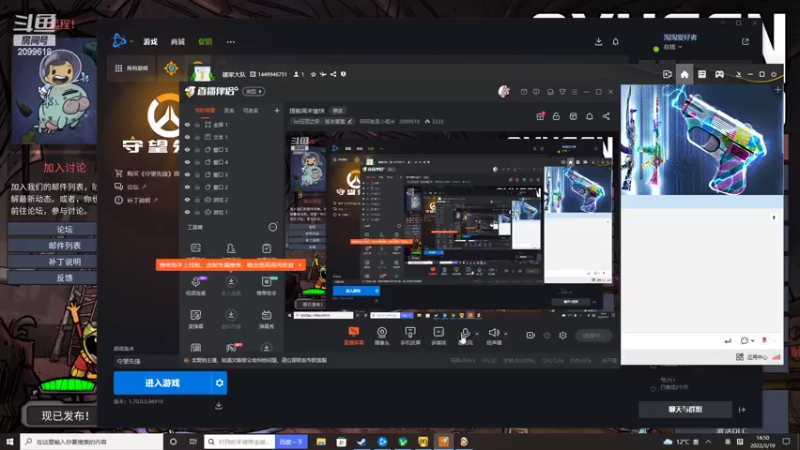800x450 pixels.
Task: Open hamburger menu in streaming title bar
Action: [x=574, y=92]
